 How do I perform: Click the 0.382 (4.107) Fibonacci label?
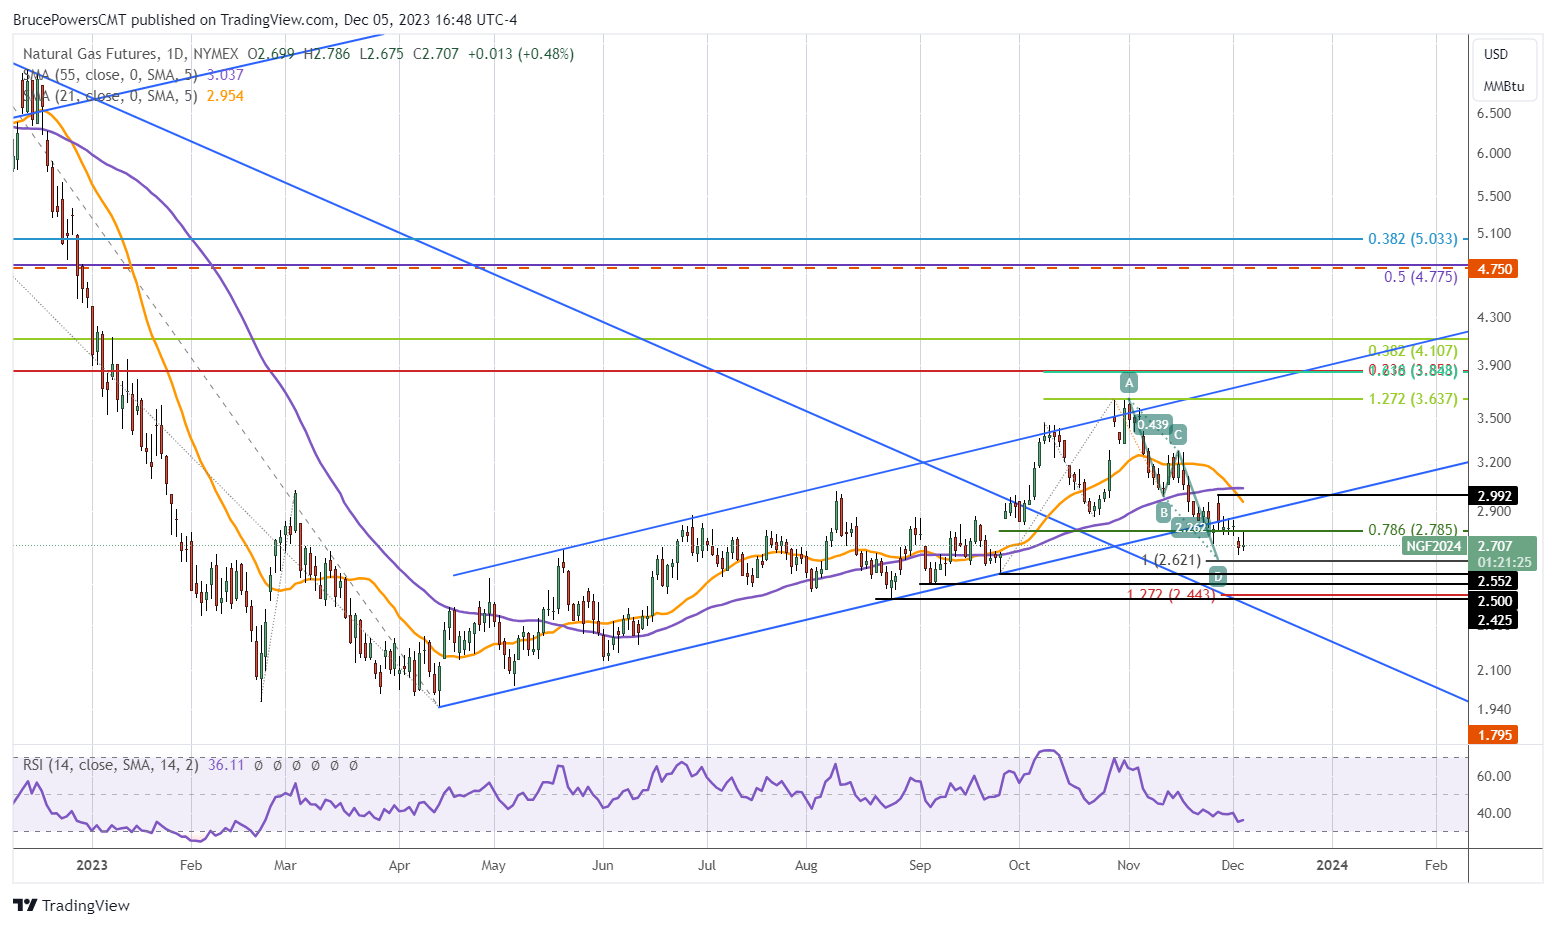tap(1413, 351)
